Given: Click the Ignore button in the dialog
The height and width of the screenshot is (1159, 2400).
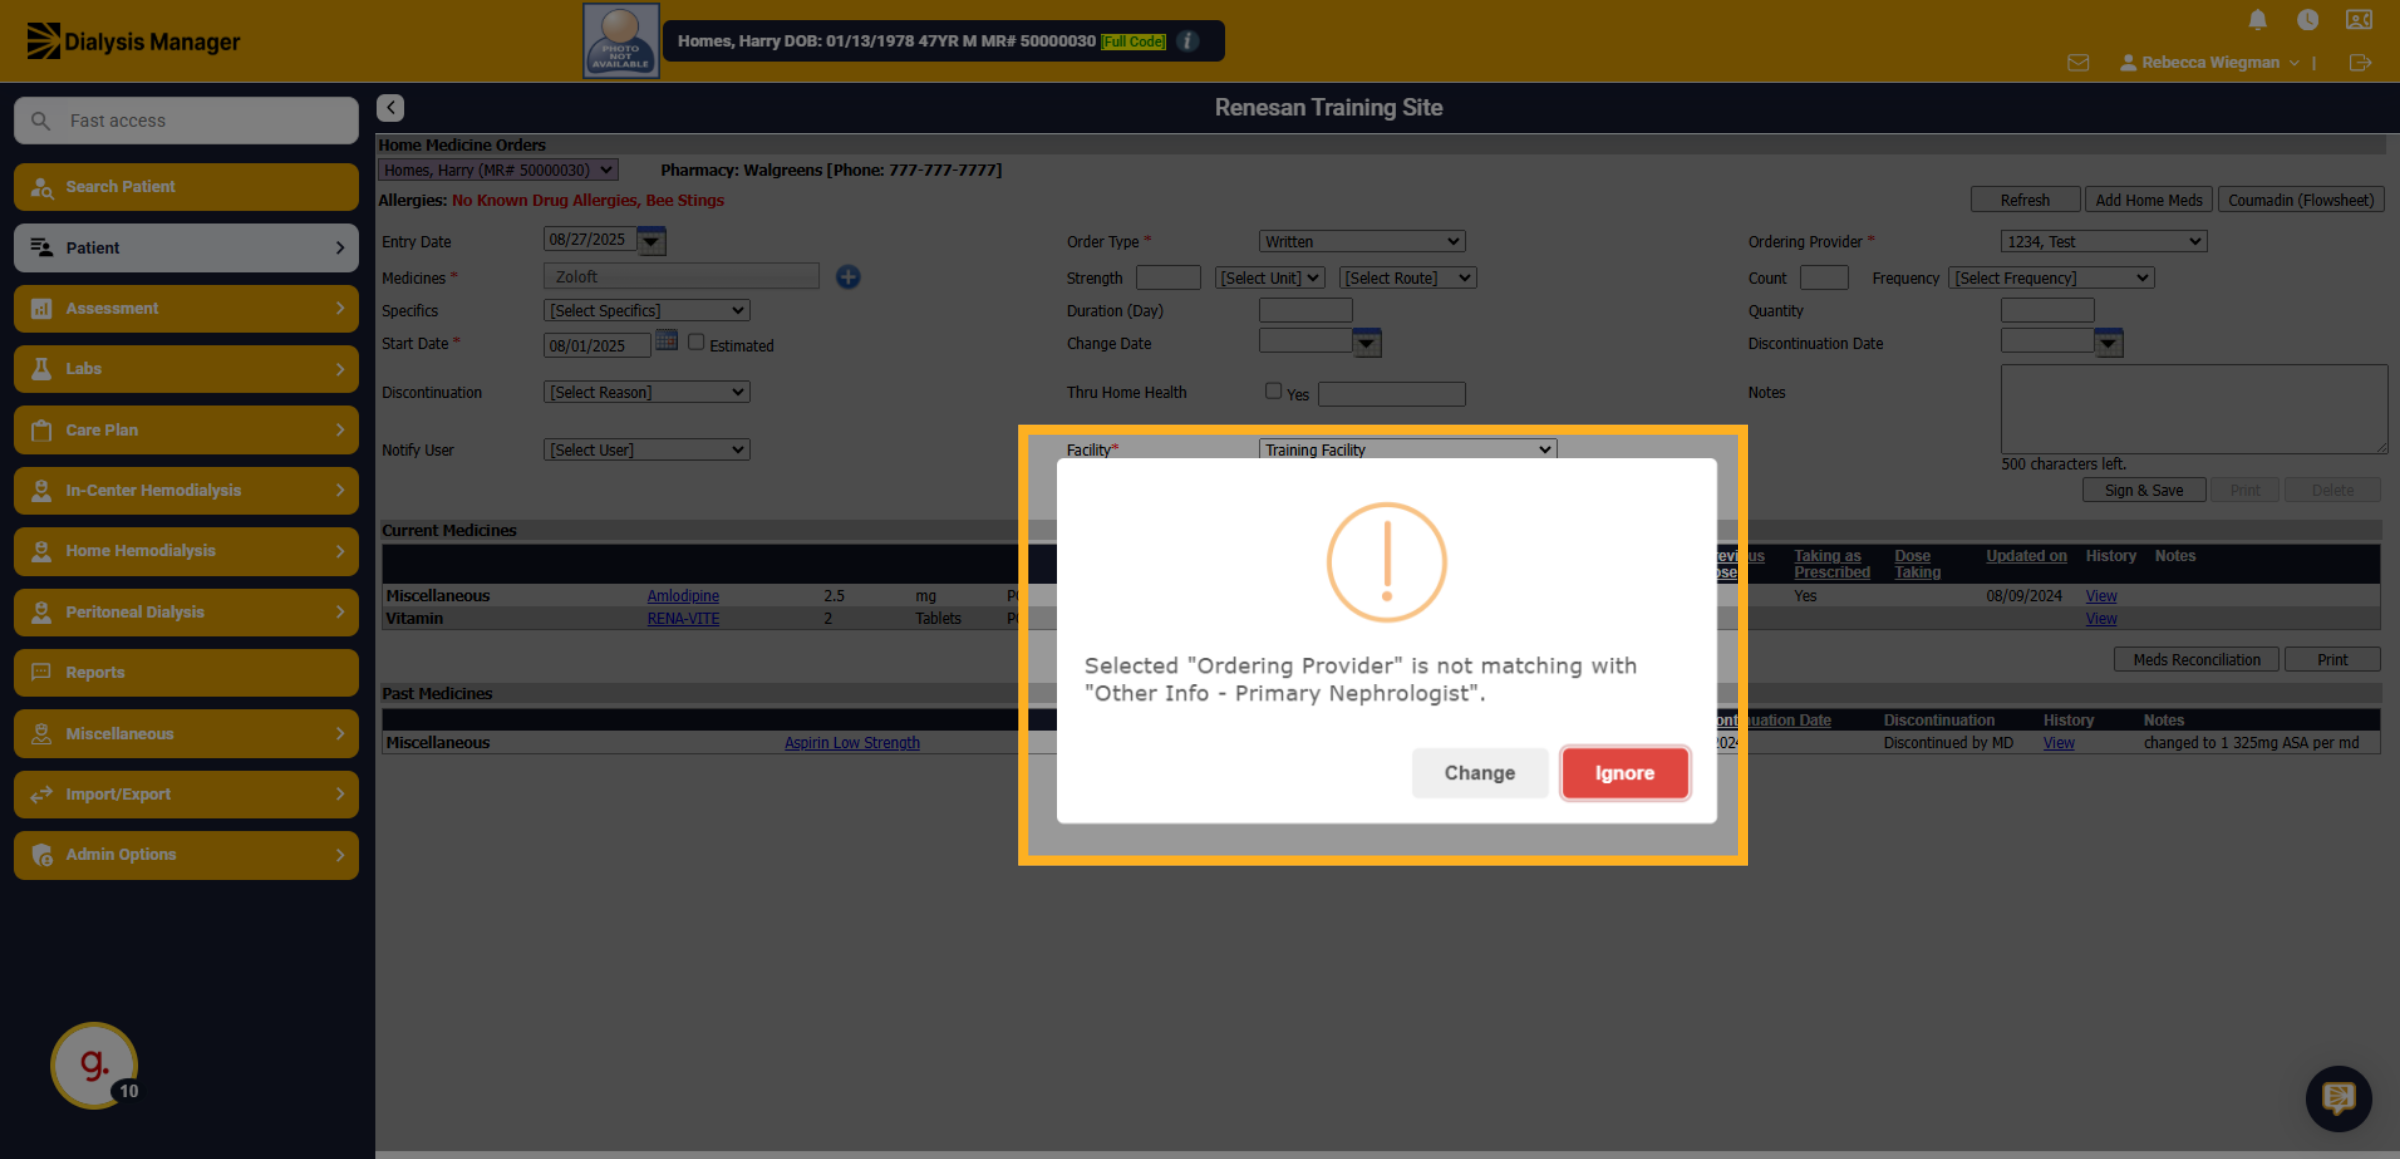Looking at the screenshot, I should point(1625,773).
